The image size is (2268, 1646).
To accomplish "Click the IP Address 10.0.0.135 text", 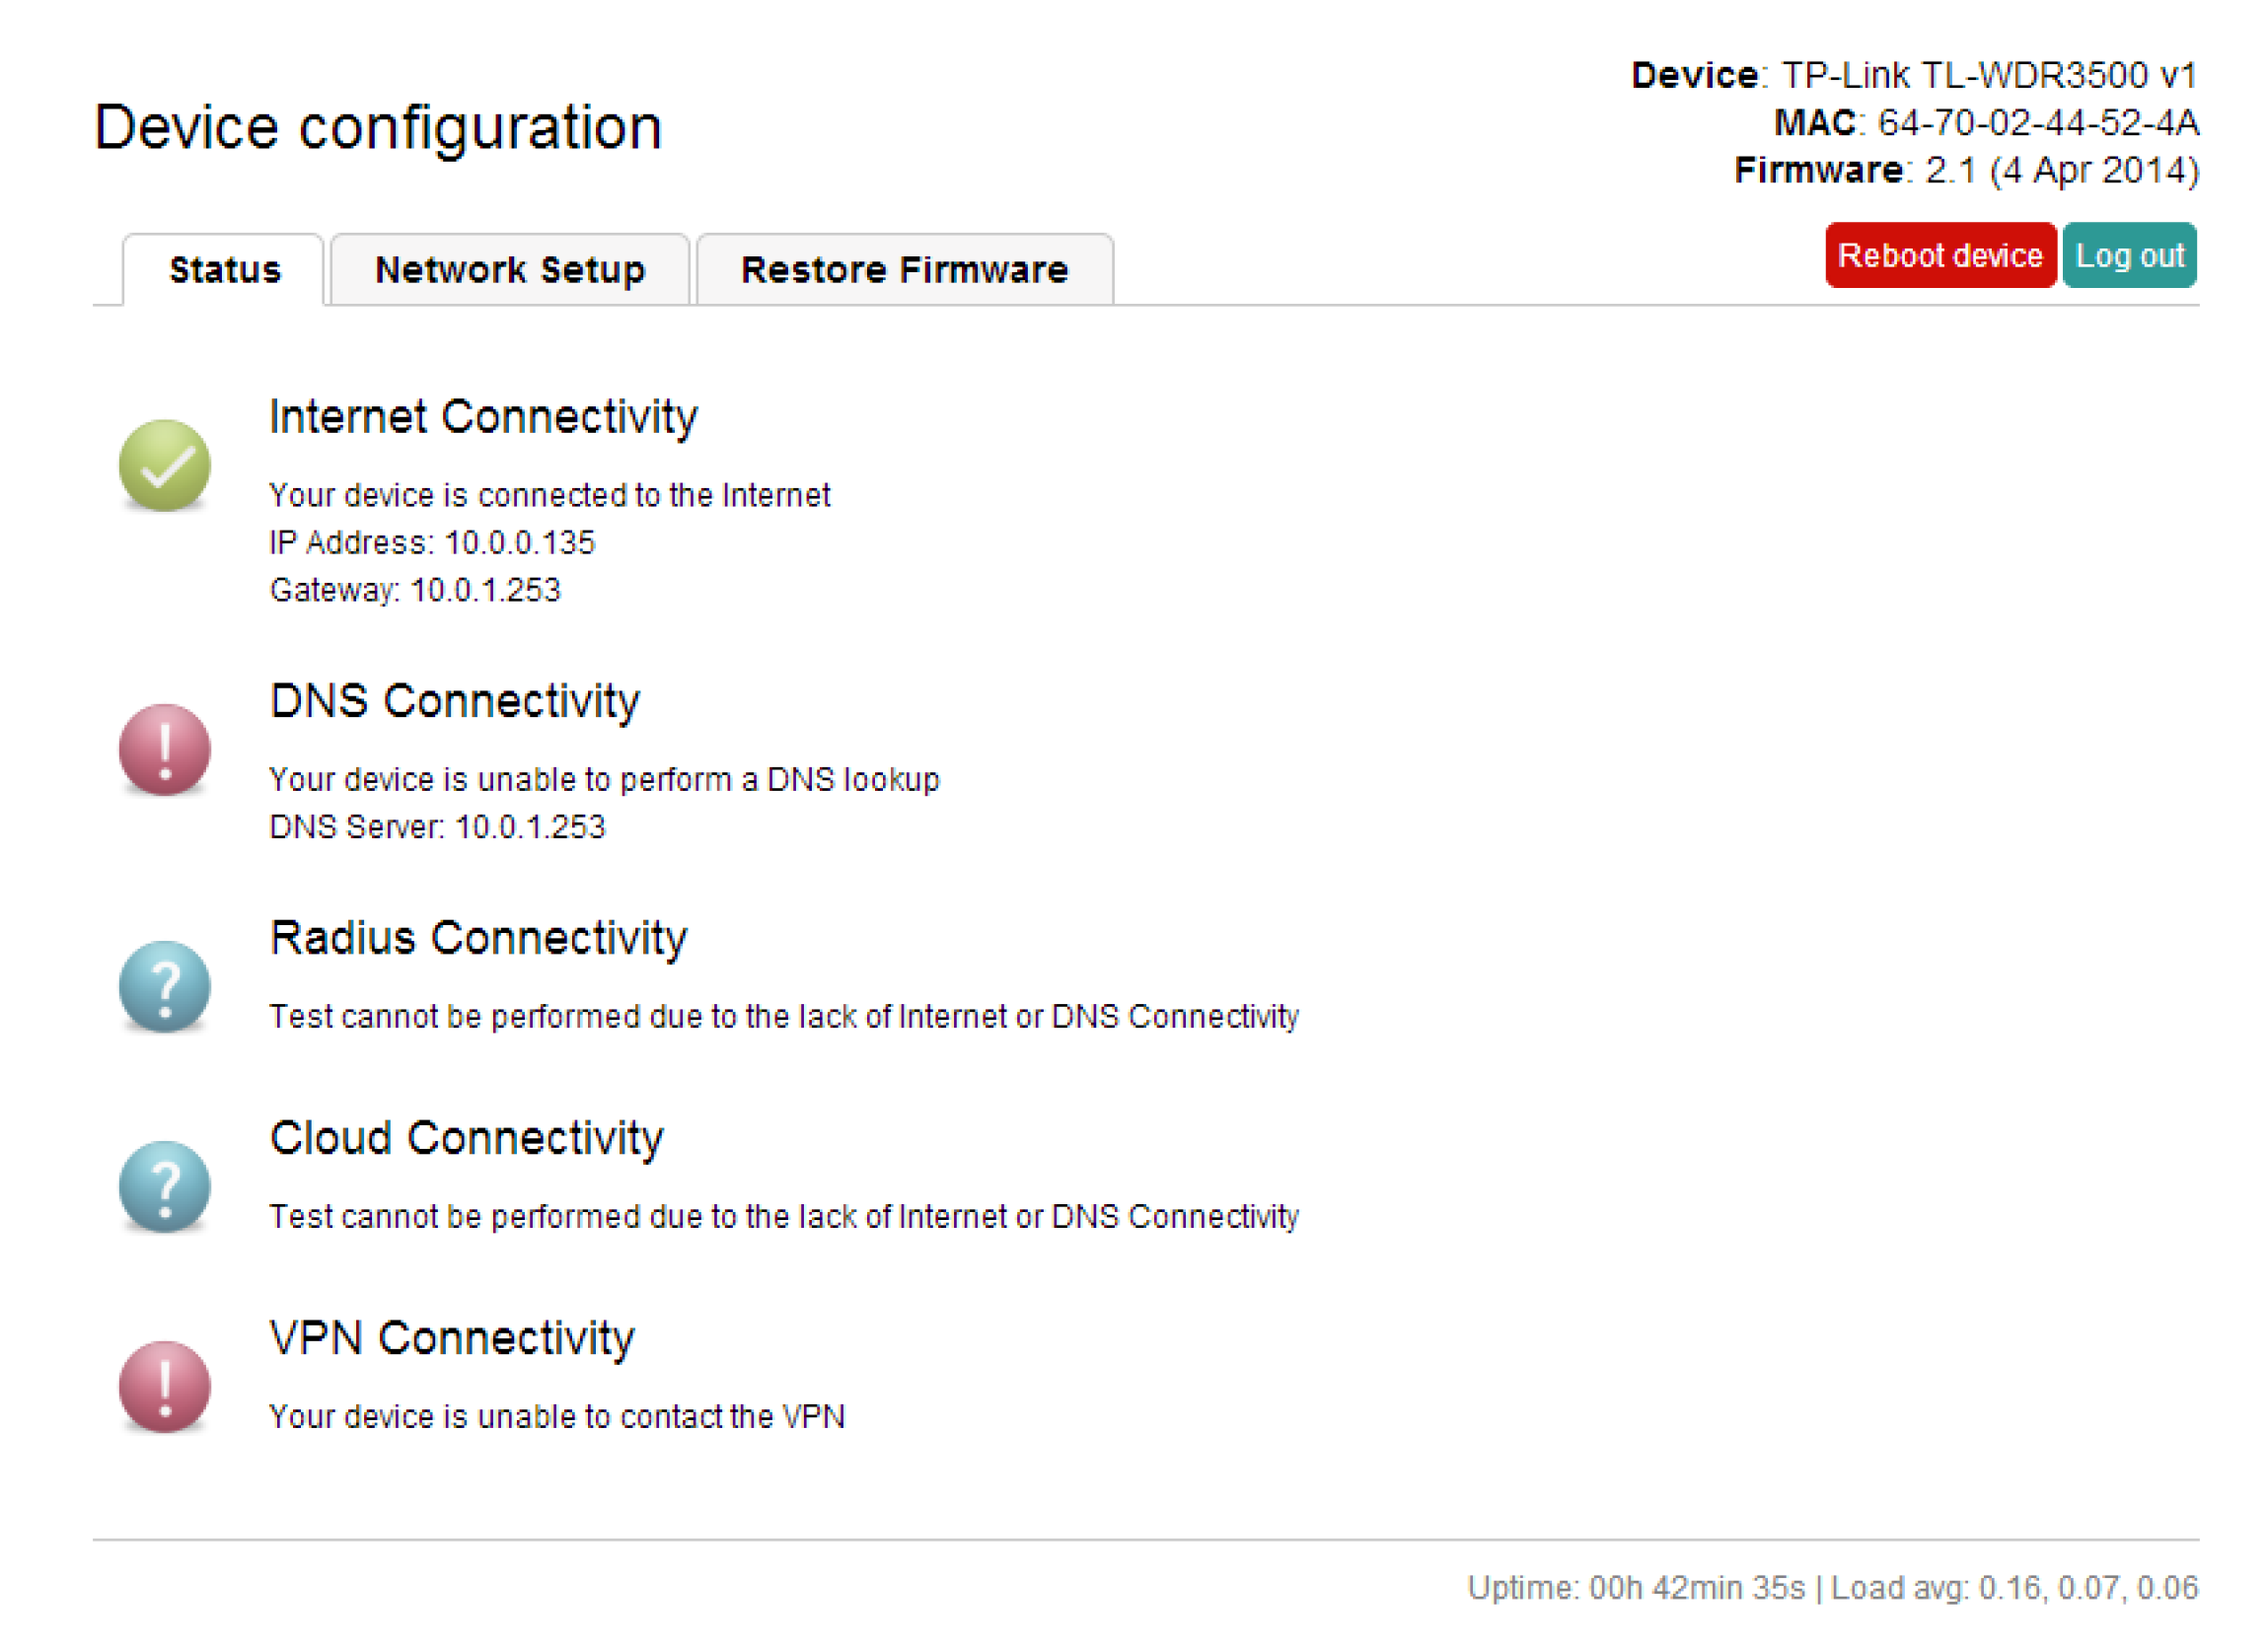I will 432,543.
